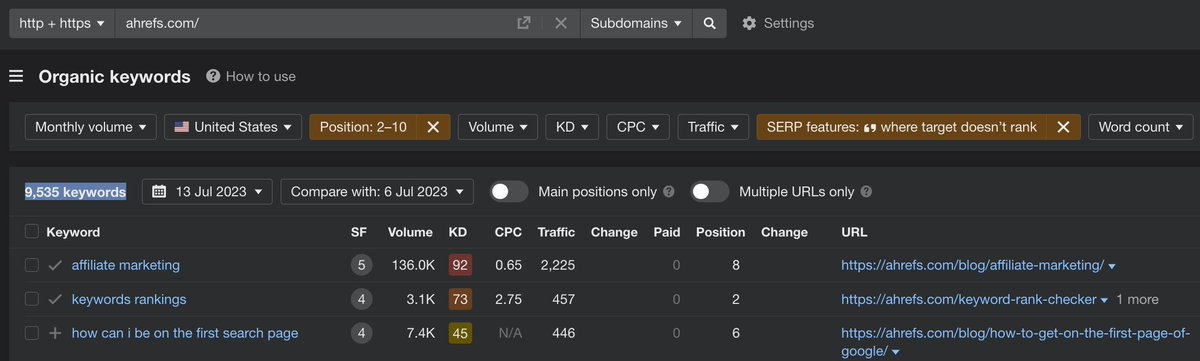This screenshot has width=1200, height=361.
Task: Click KD score 73 badge
Action: click(460, 299)
